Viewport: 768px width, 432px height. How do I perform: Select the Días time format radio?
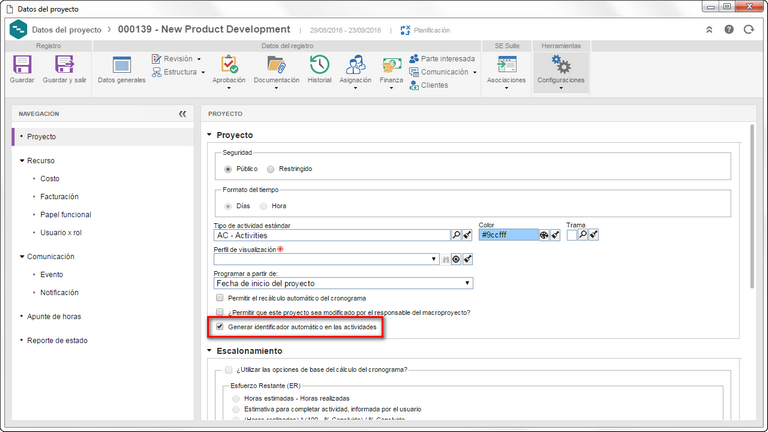(x=228, y=206)
